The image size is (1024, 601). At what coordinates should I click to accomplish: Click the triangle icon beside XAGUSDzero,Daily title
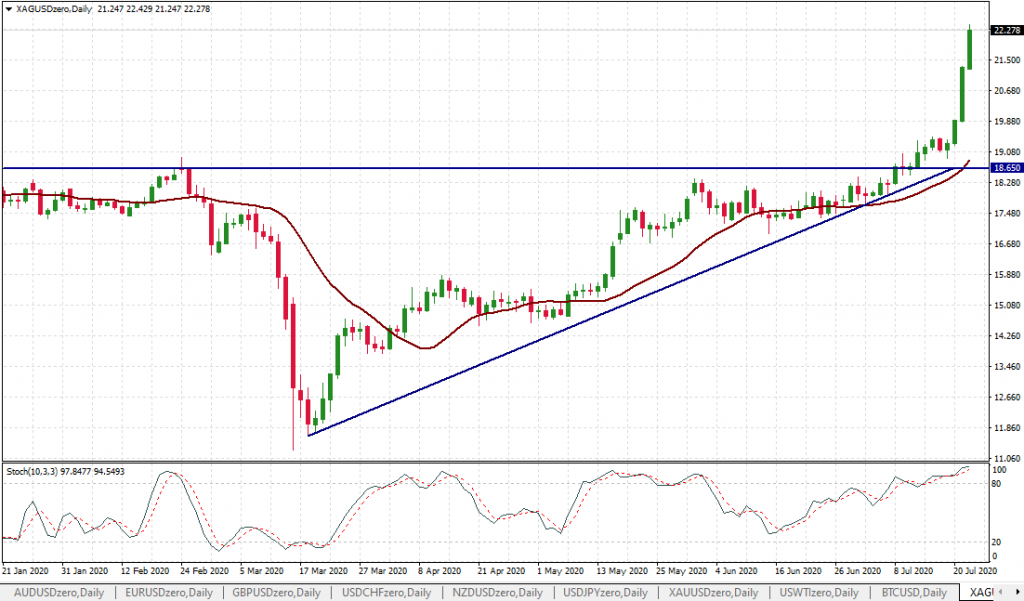click(9, 9)
